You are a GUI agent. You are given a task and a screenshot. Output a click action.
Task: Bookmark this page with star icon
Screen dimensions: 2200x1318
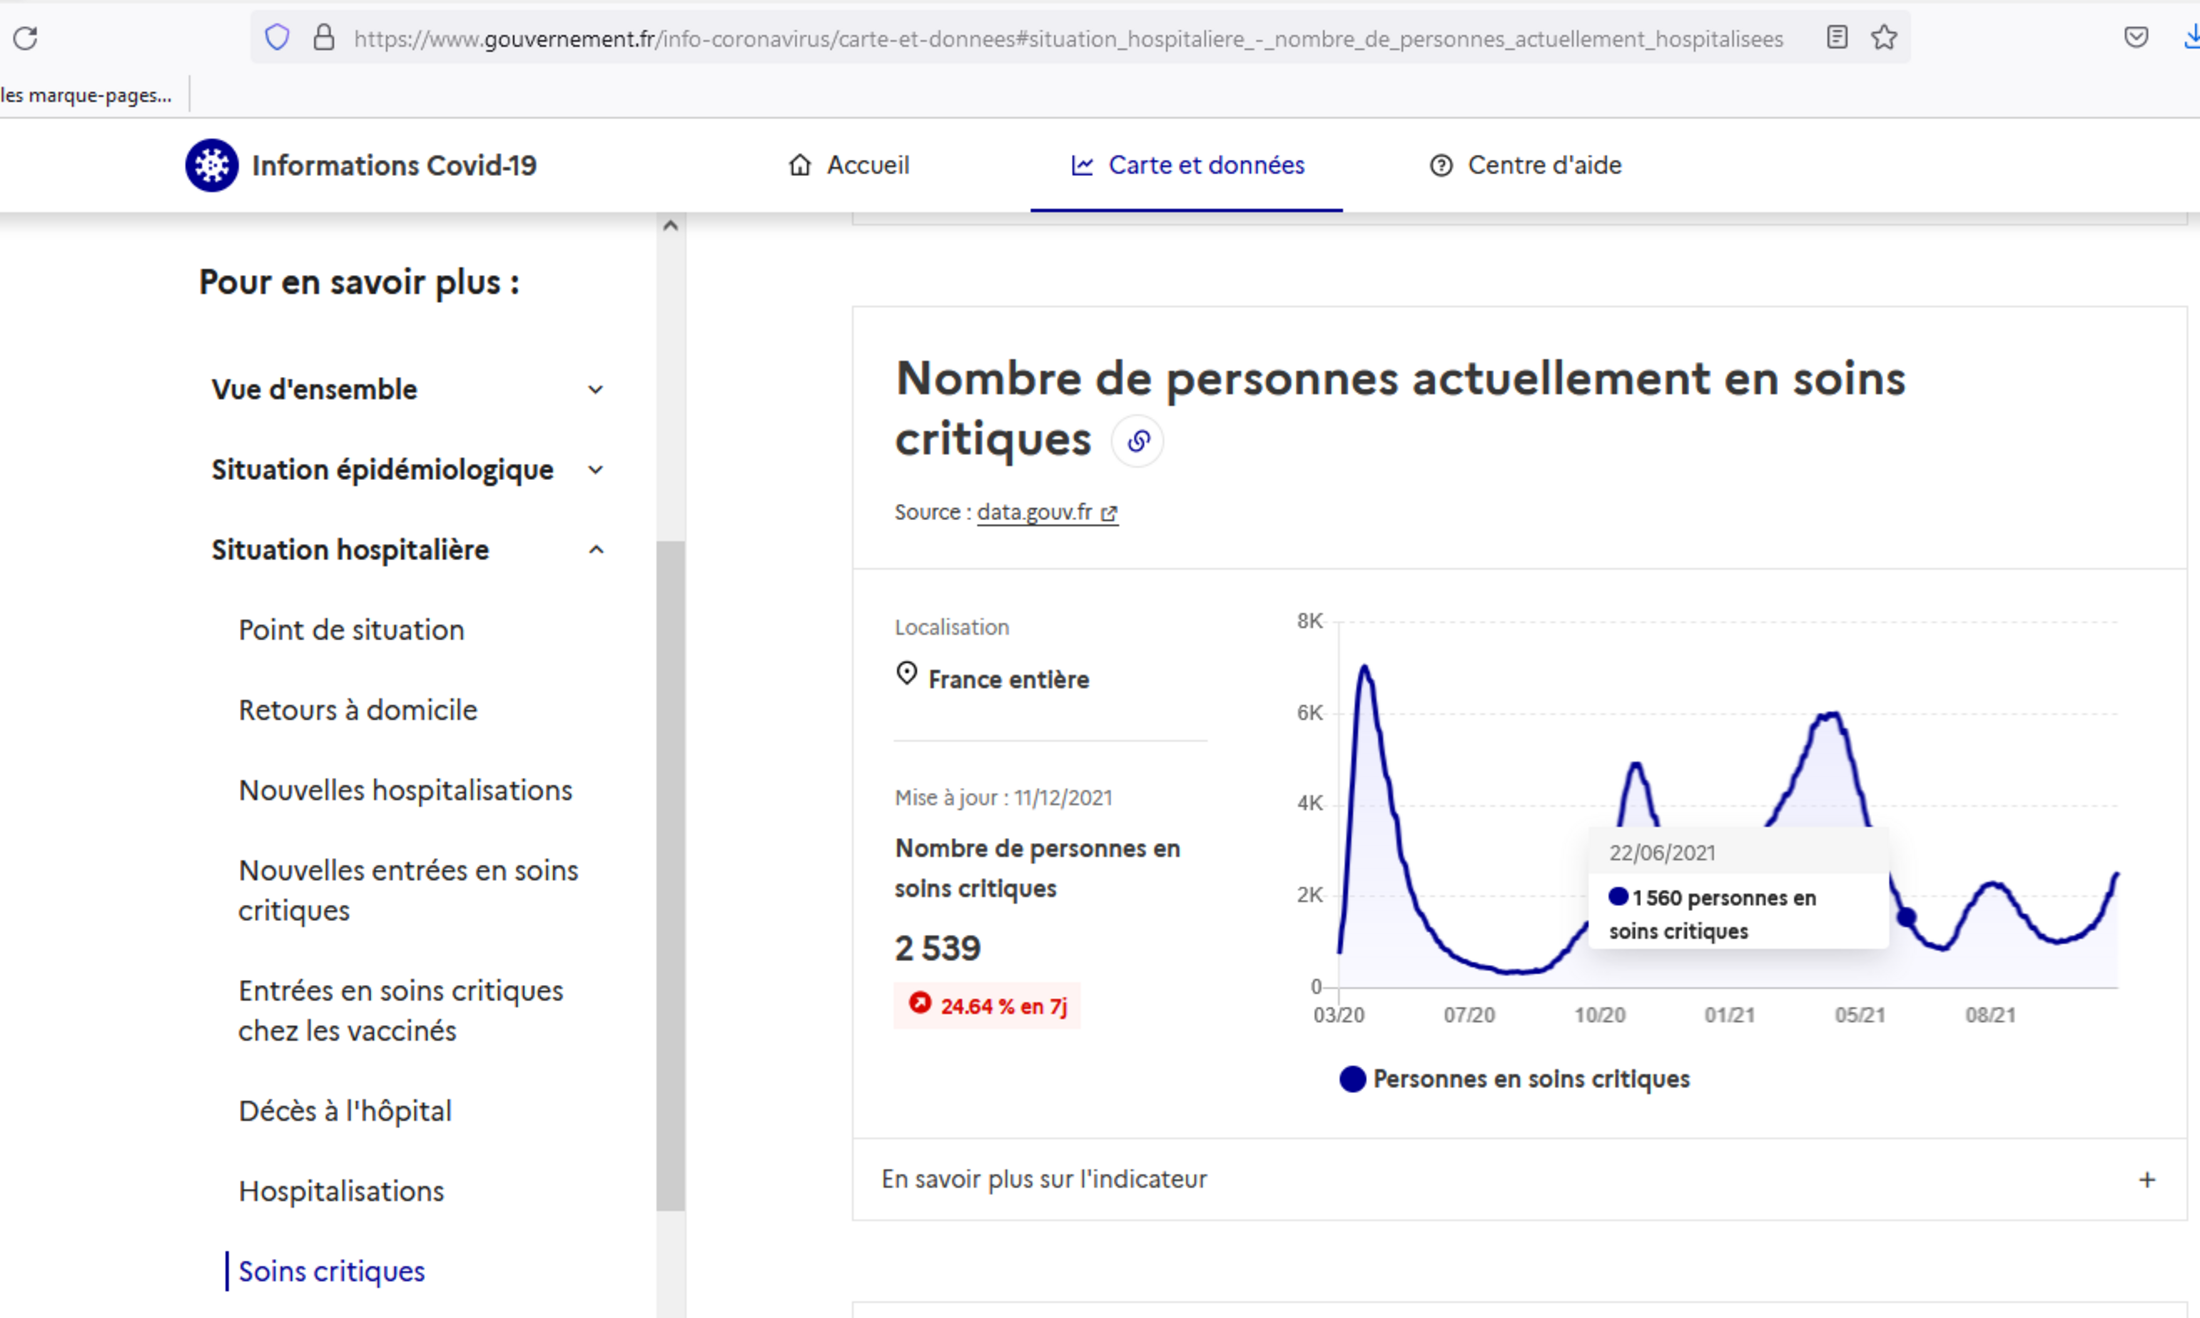(1884, 38)
